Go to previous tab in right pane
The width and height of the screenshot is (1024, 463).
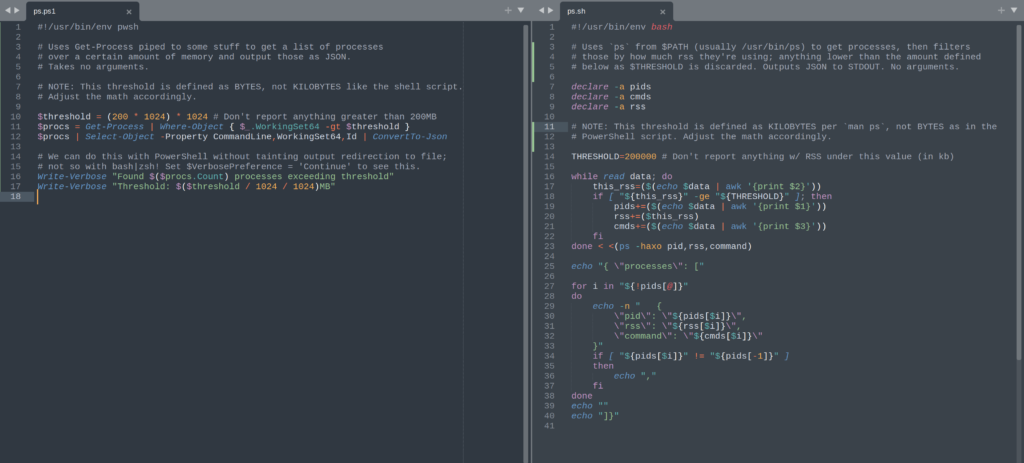(541, 10)
